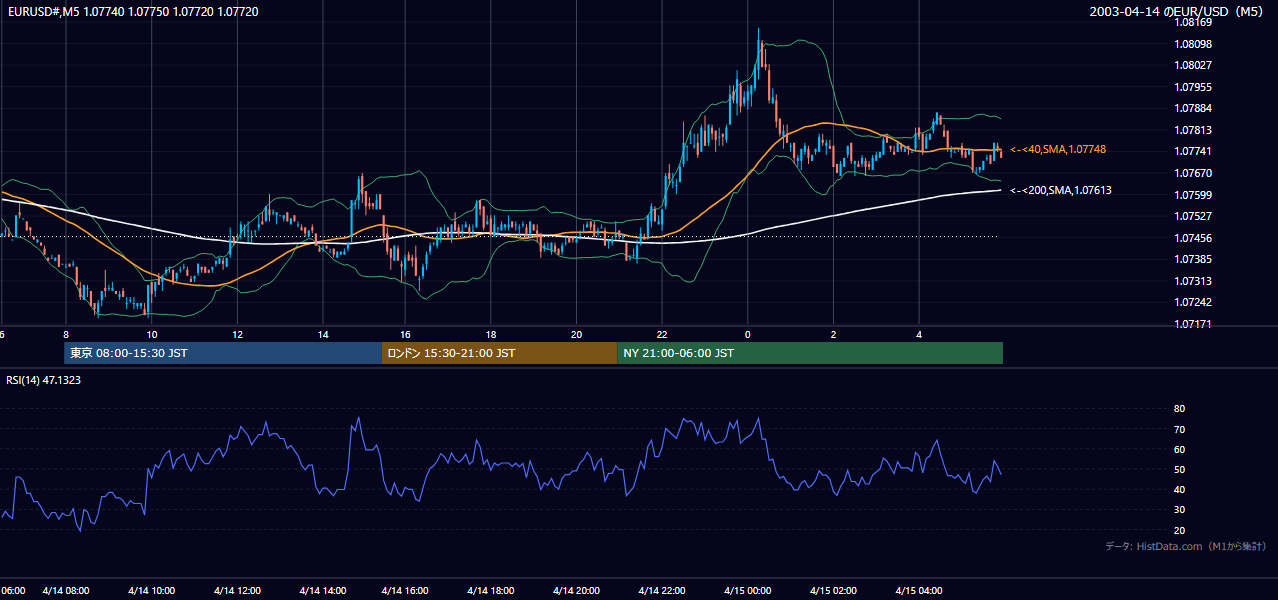Click the 4/15 02:00 bottom time label
This screenshot has width=1278, height=600.
coord(833,591)
